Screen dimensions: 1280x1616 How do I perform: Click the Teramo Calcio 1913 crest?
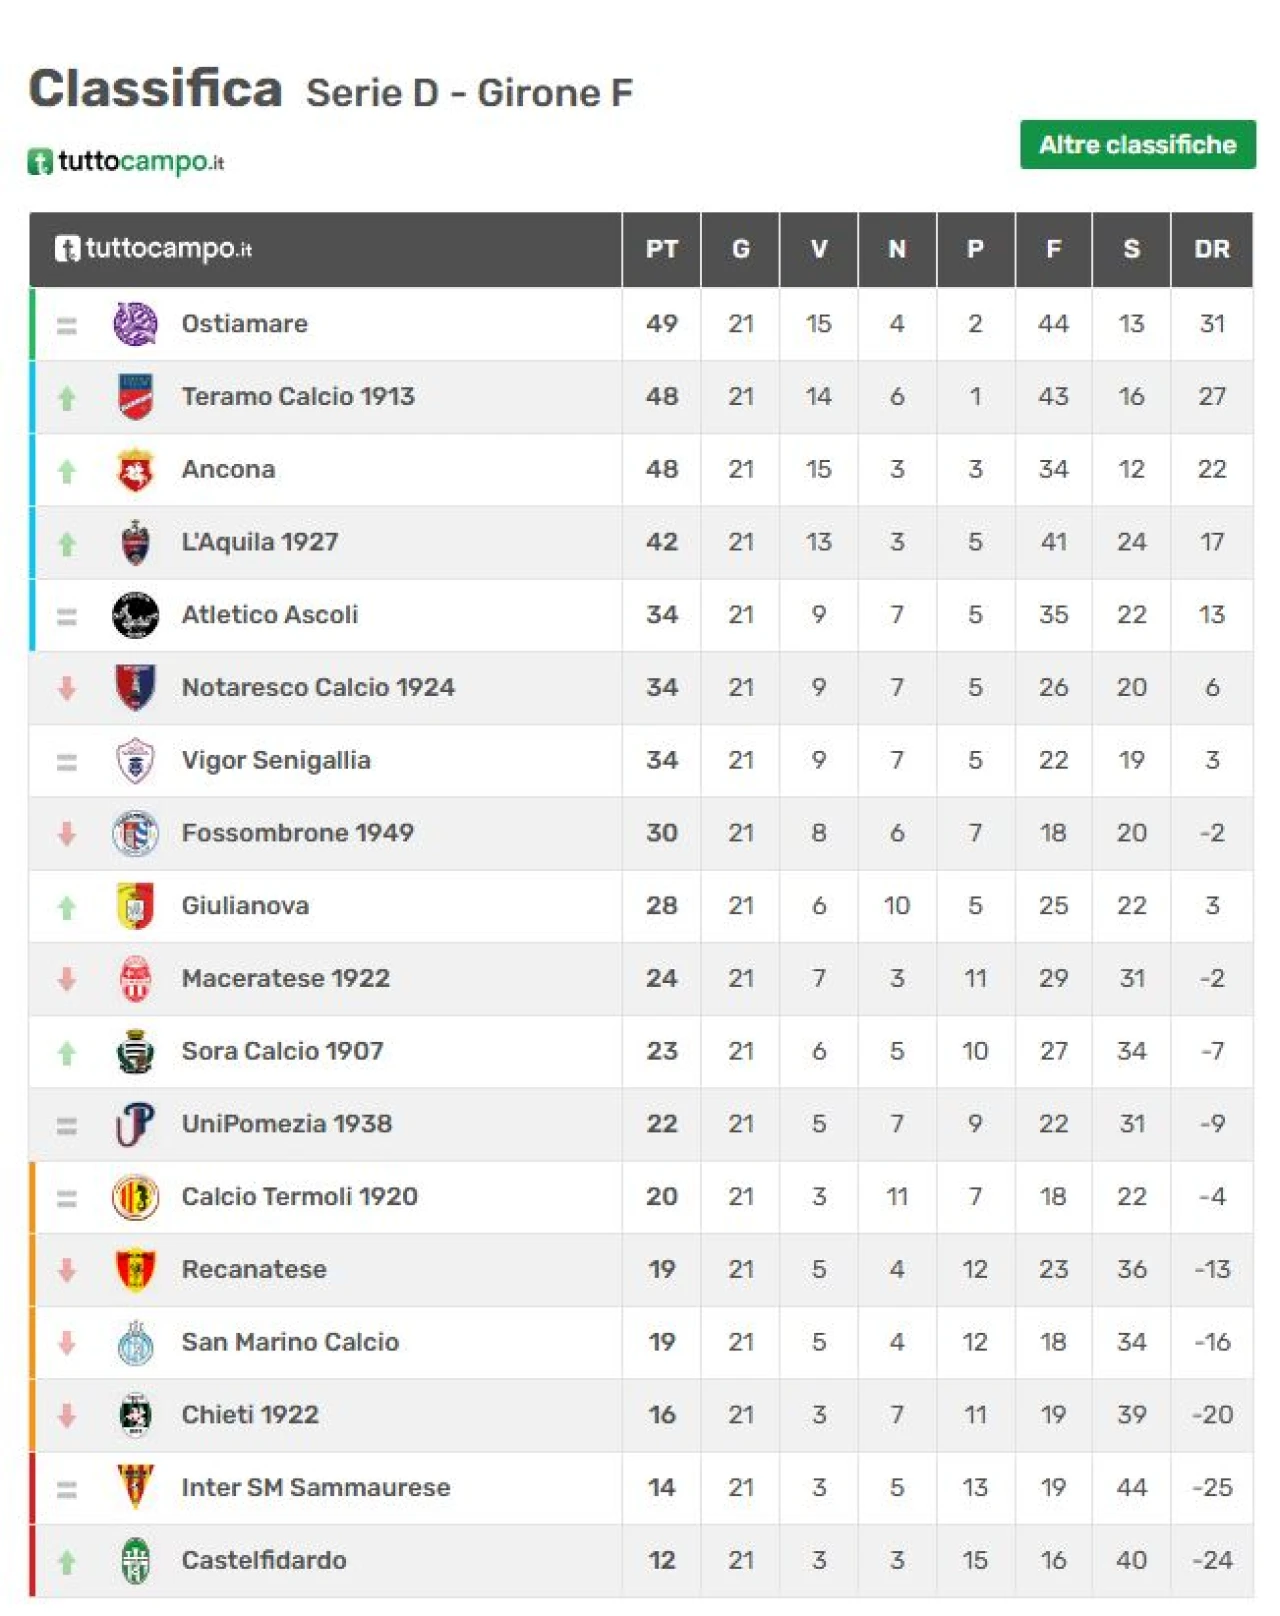point(135,397)
